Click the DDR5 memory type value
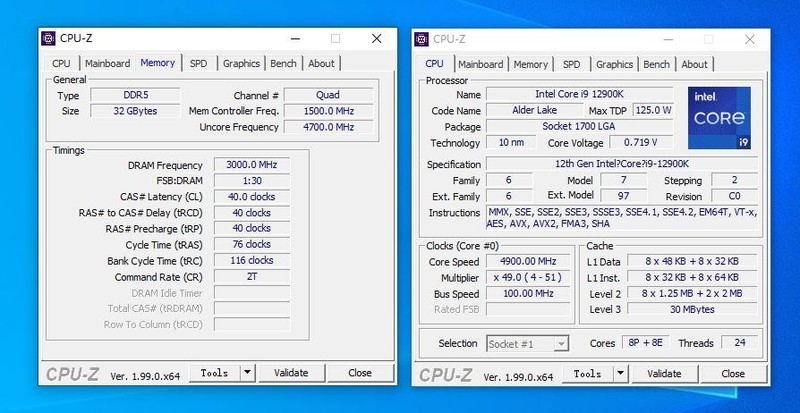Viewport: 800px width, 413px height. click(135, 95)
